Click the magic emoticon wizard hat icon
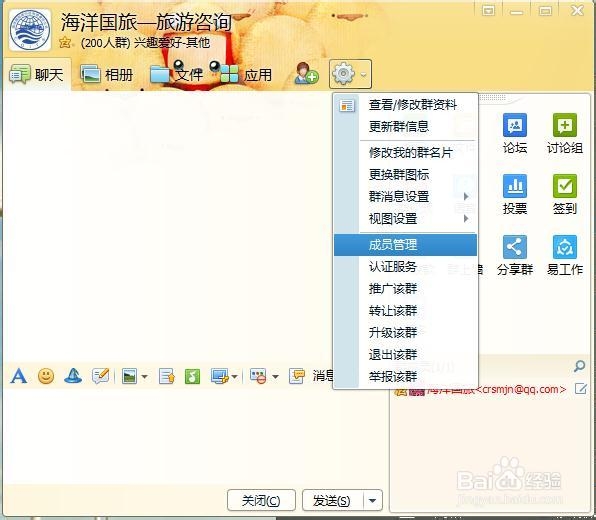596x520 pixels. [x=73, y=376]
